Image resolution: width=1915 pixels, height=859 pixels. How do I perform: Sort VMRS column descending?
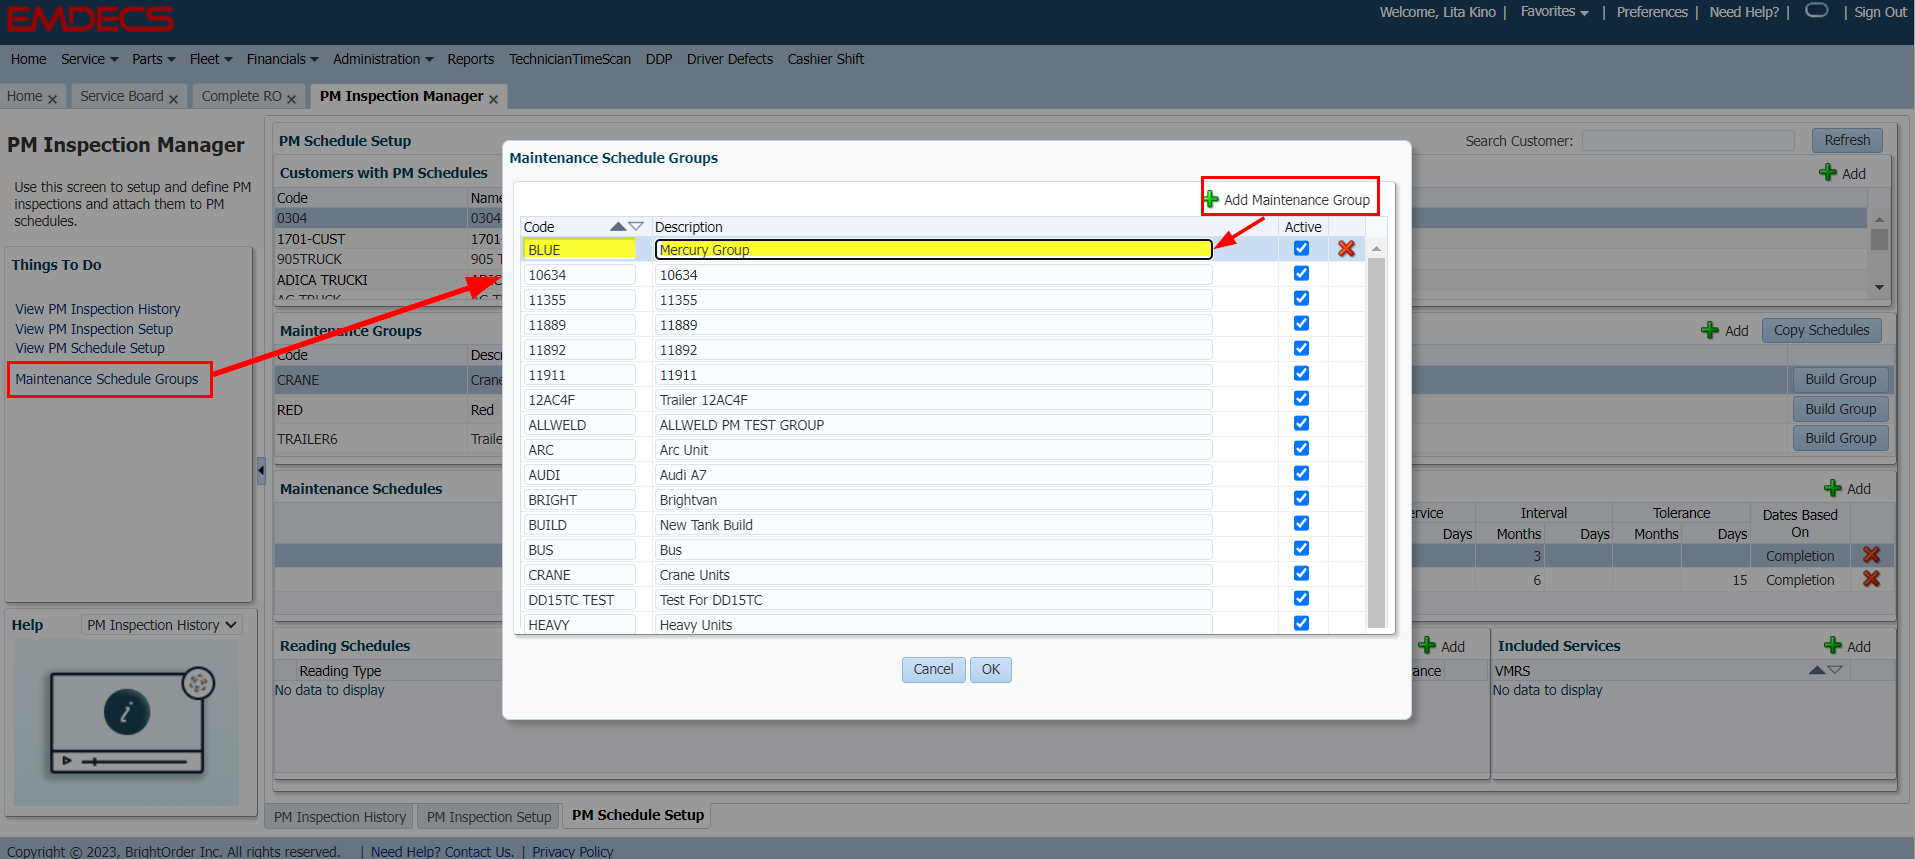(1835, 670)
